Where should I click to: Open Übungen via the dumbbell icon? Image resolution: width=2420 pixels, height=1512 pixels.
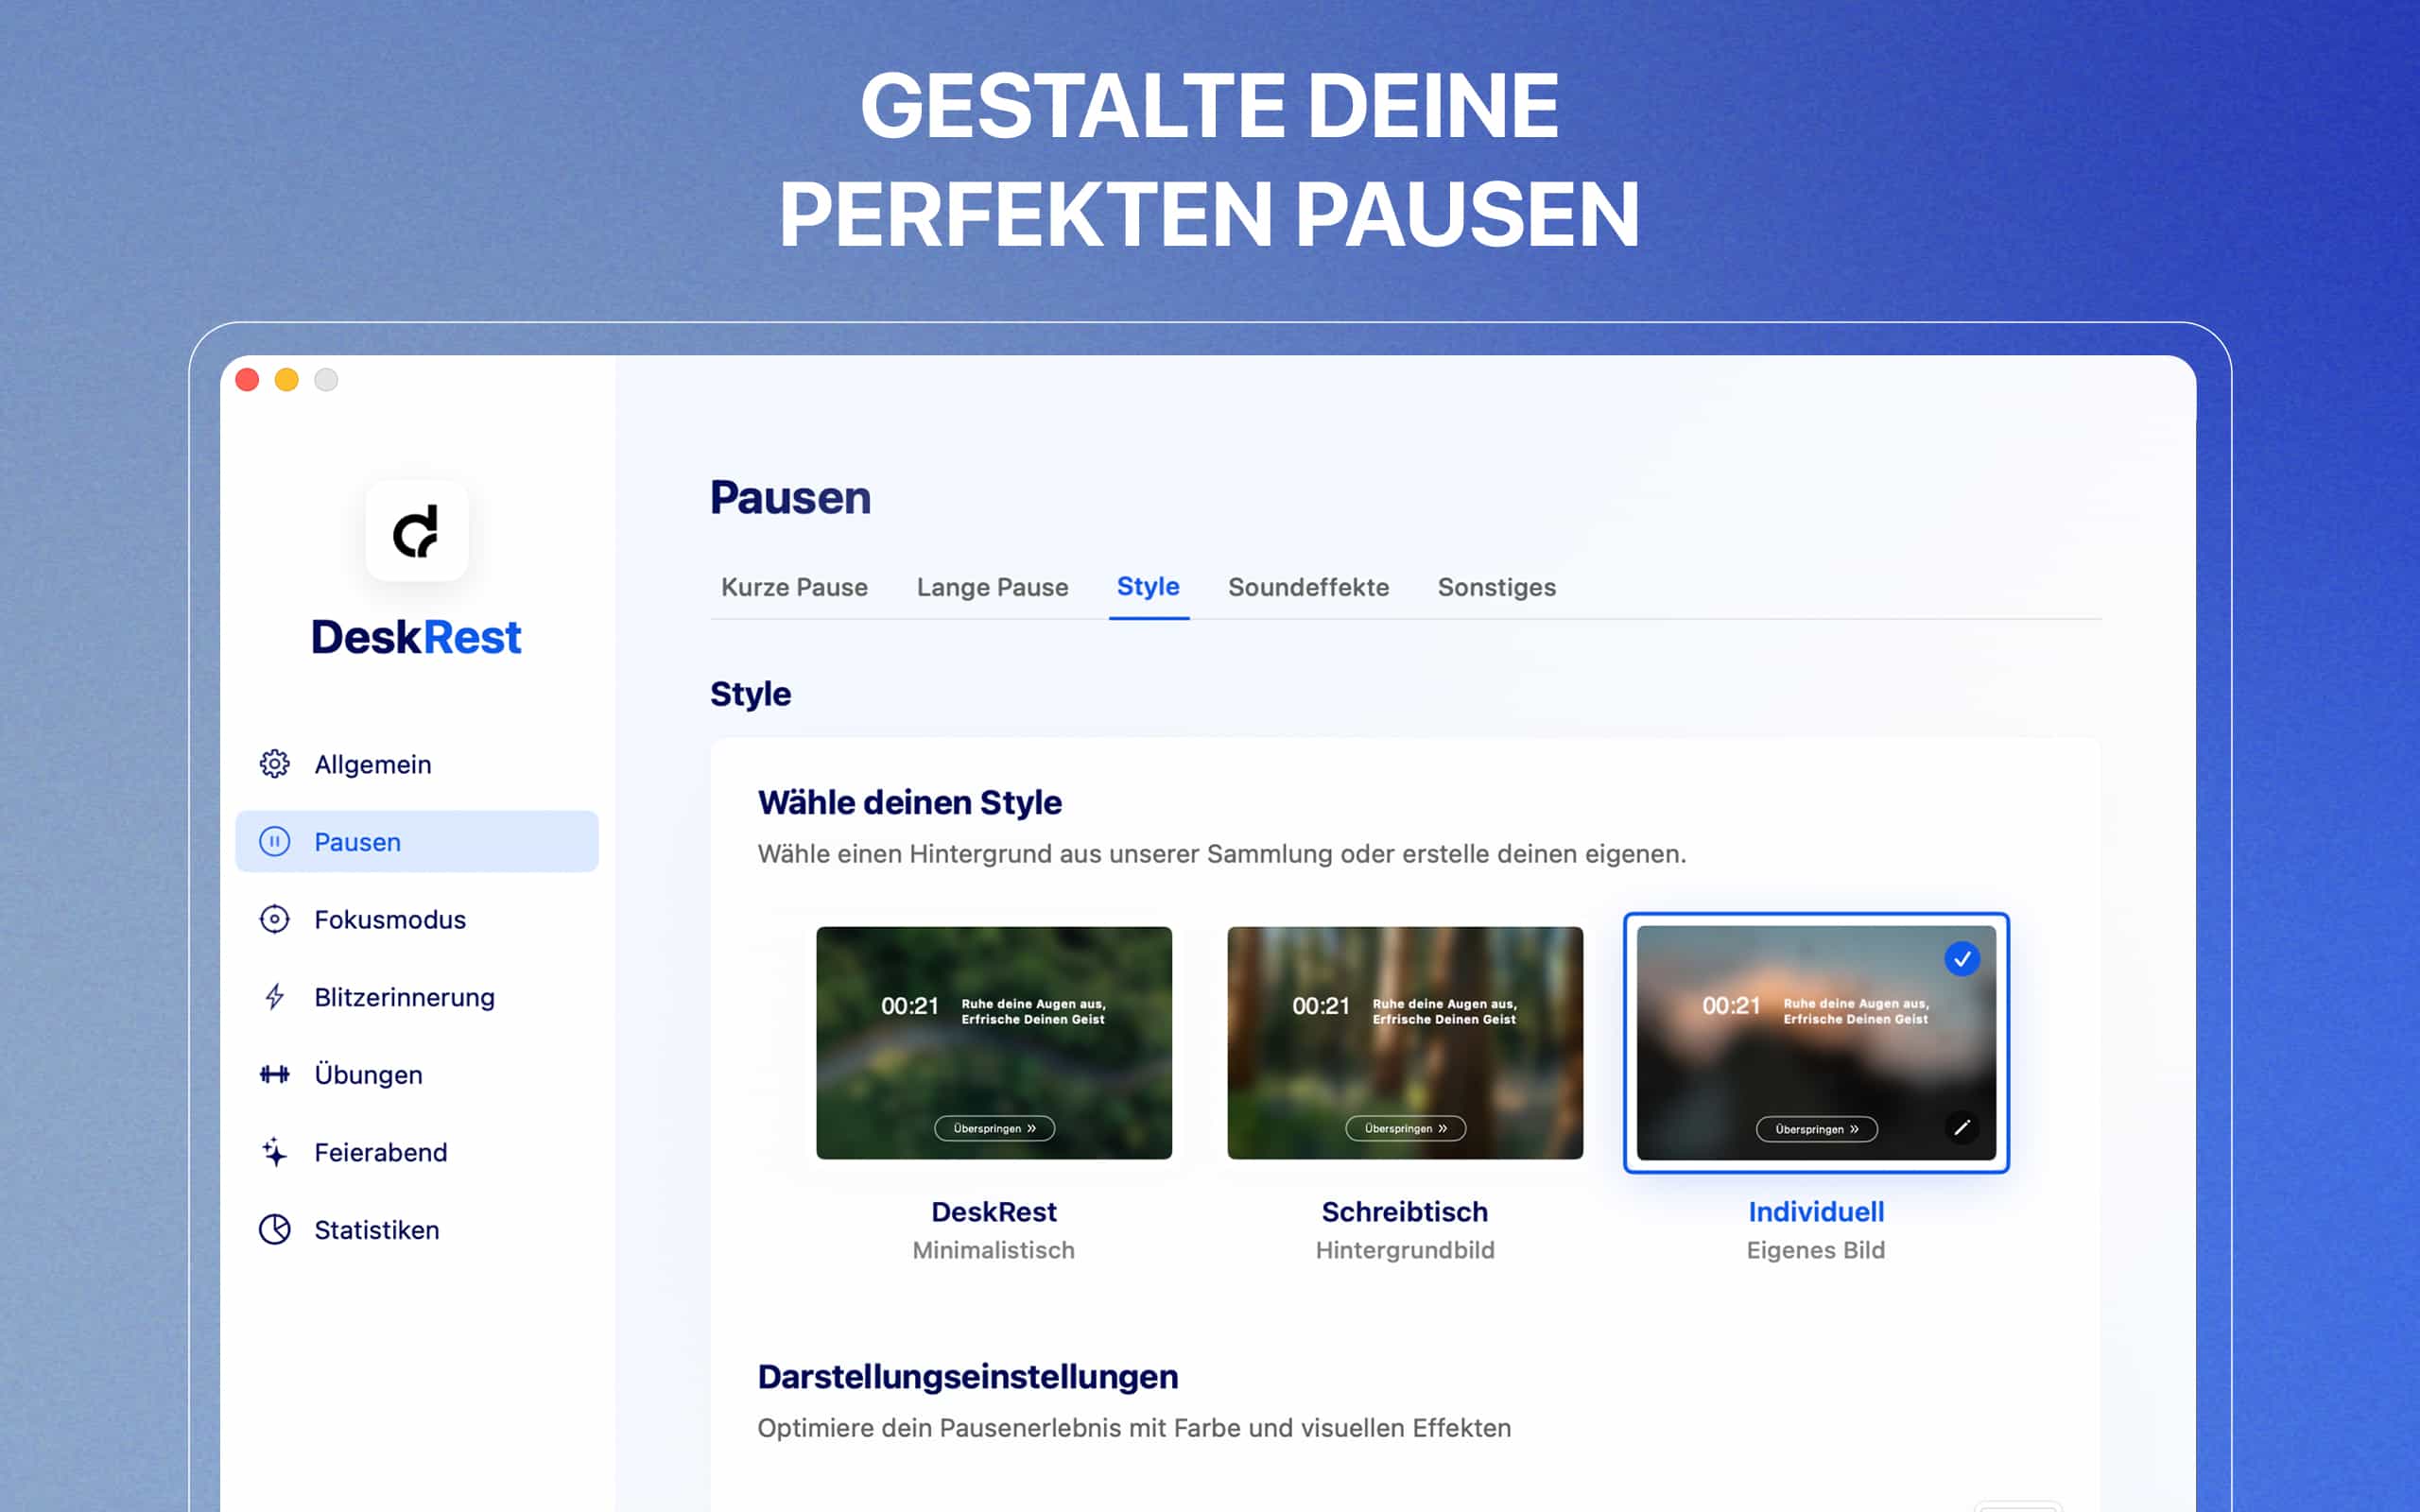273,1074
